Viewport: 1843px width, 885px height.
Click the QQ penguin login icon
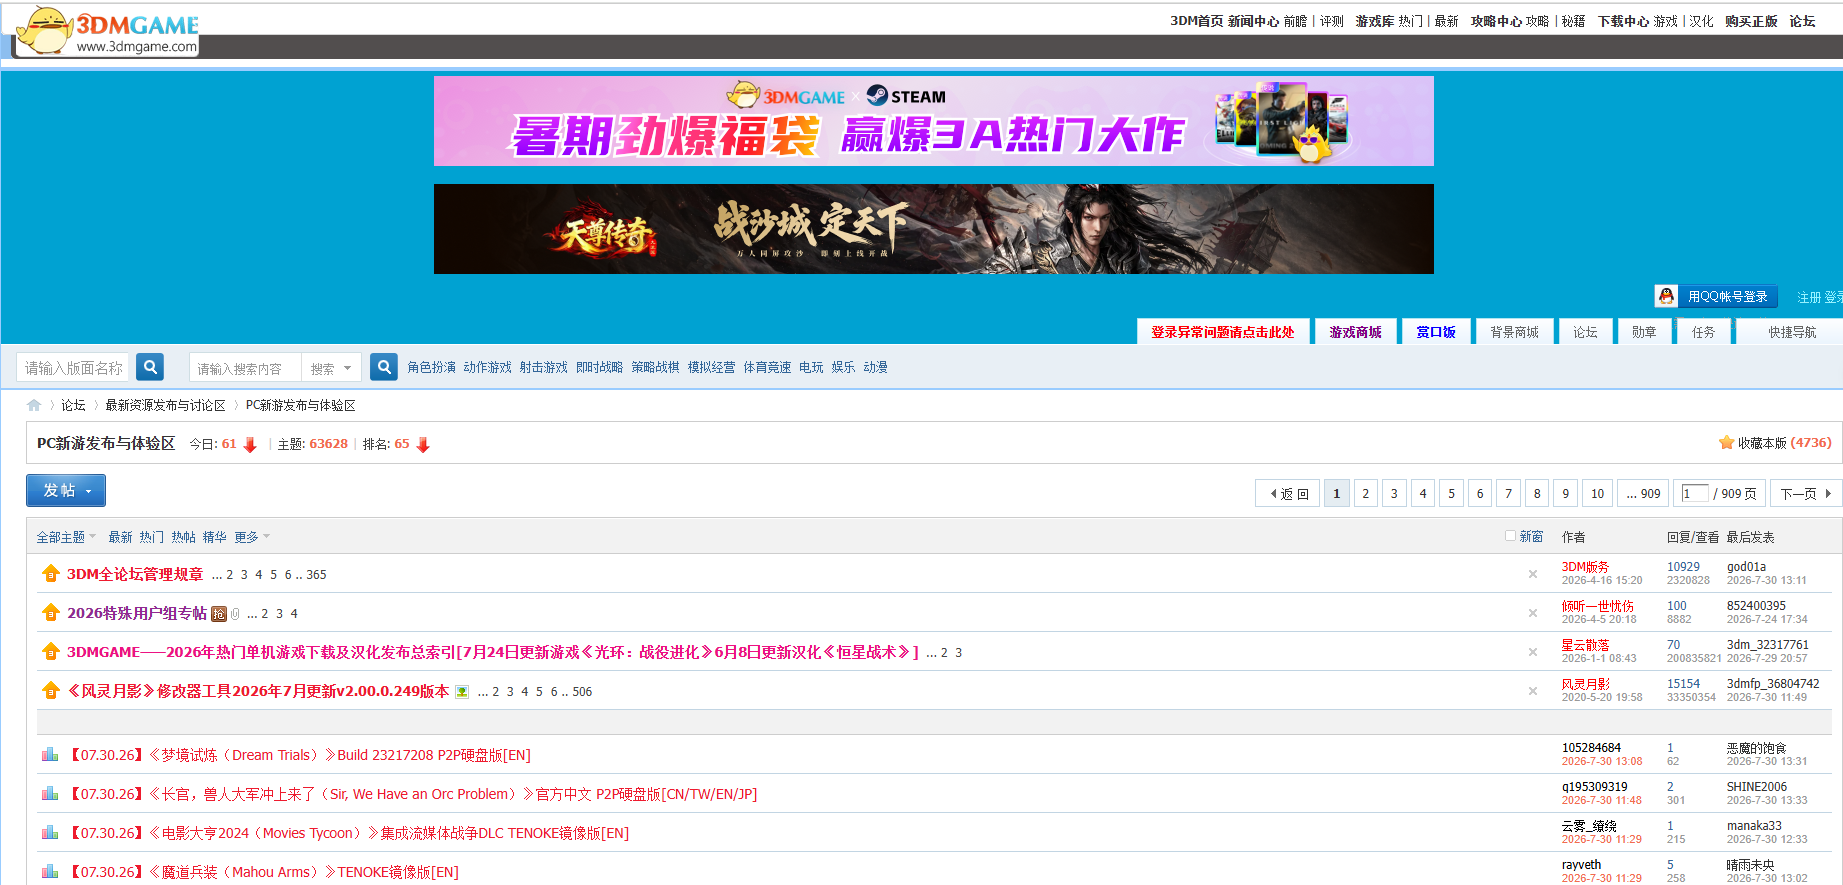coord(1666,296)
